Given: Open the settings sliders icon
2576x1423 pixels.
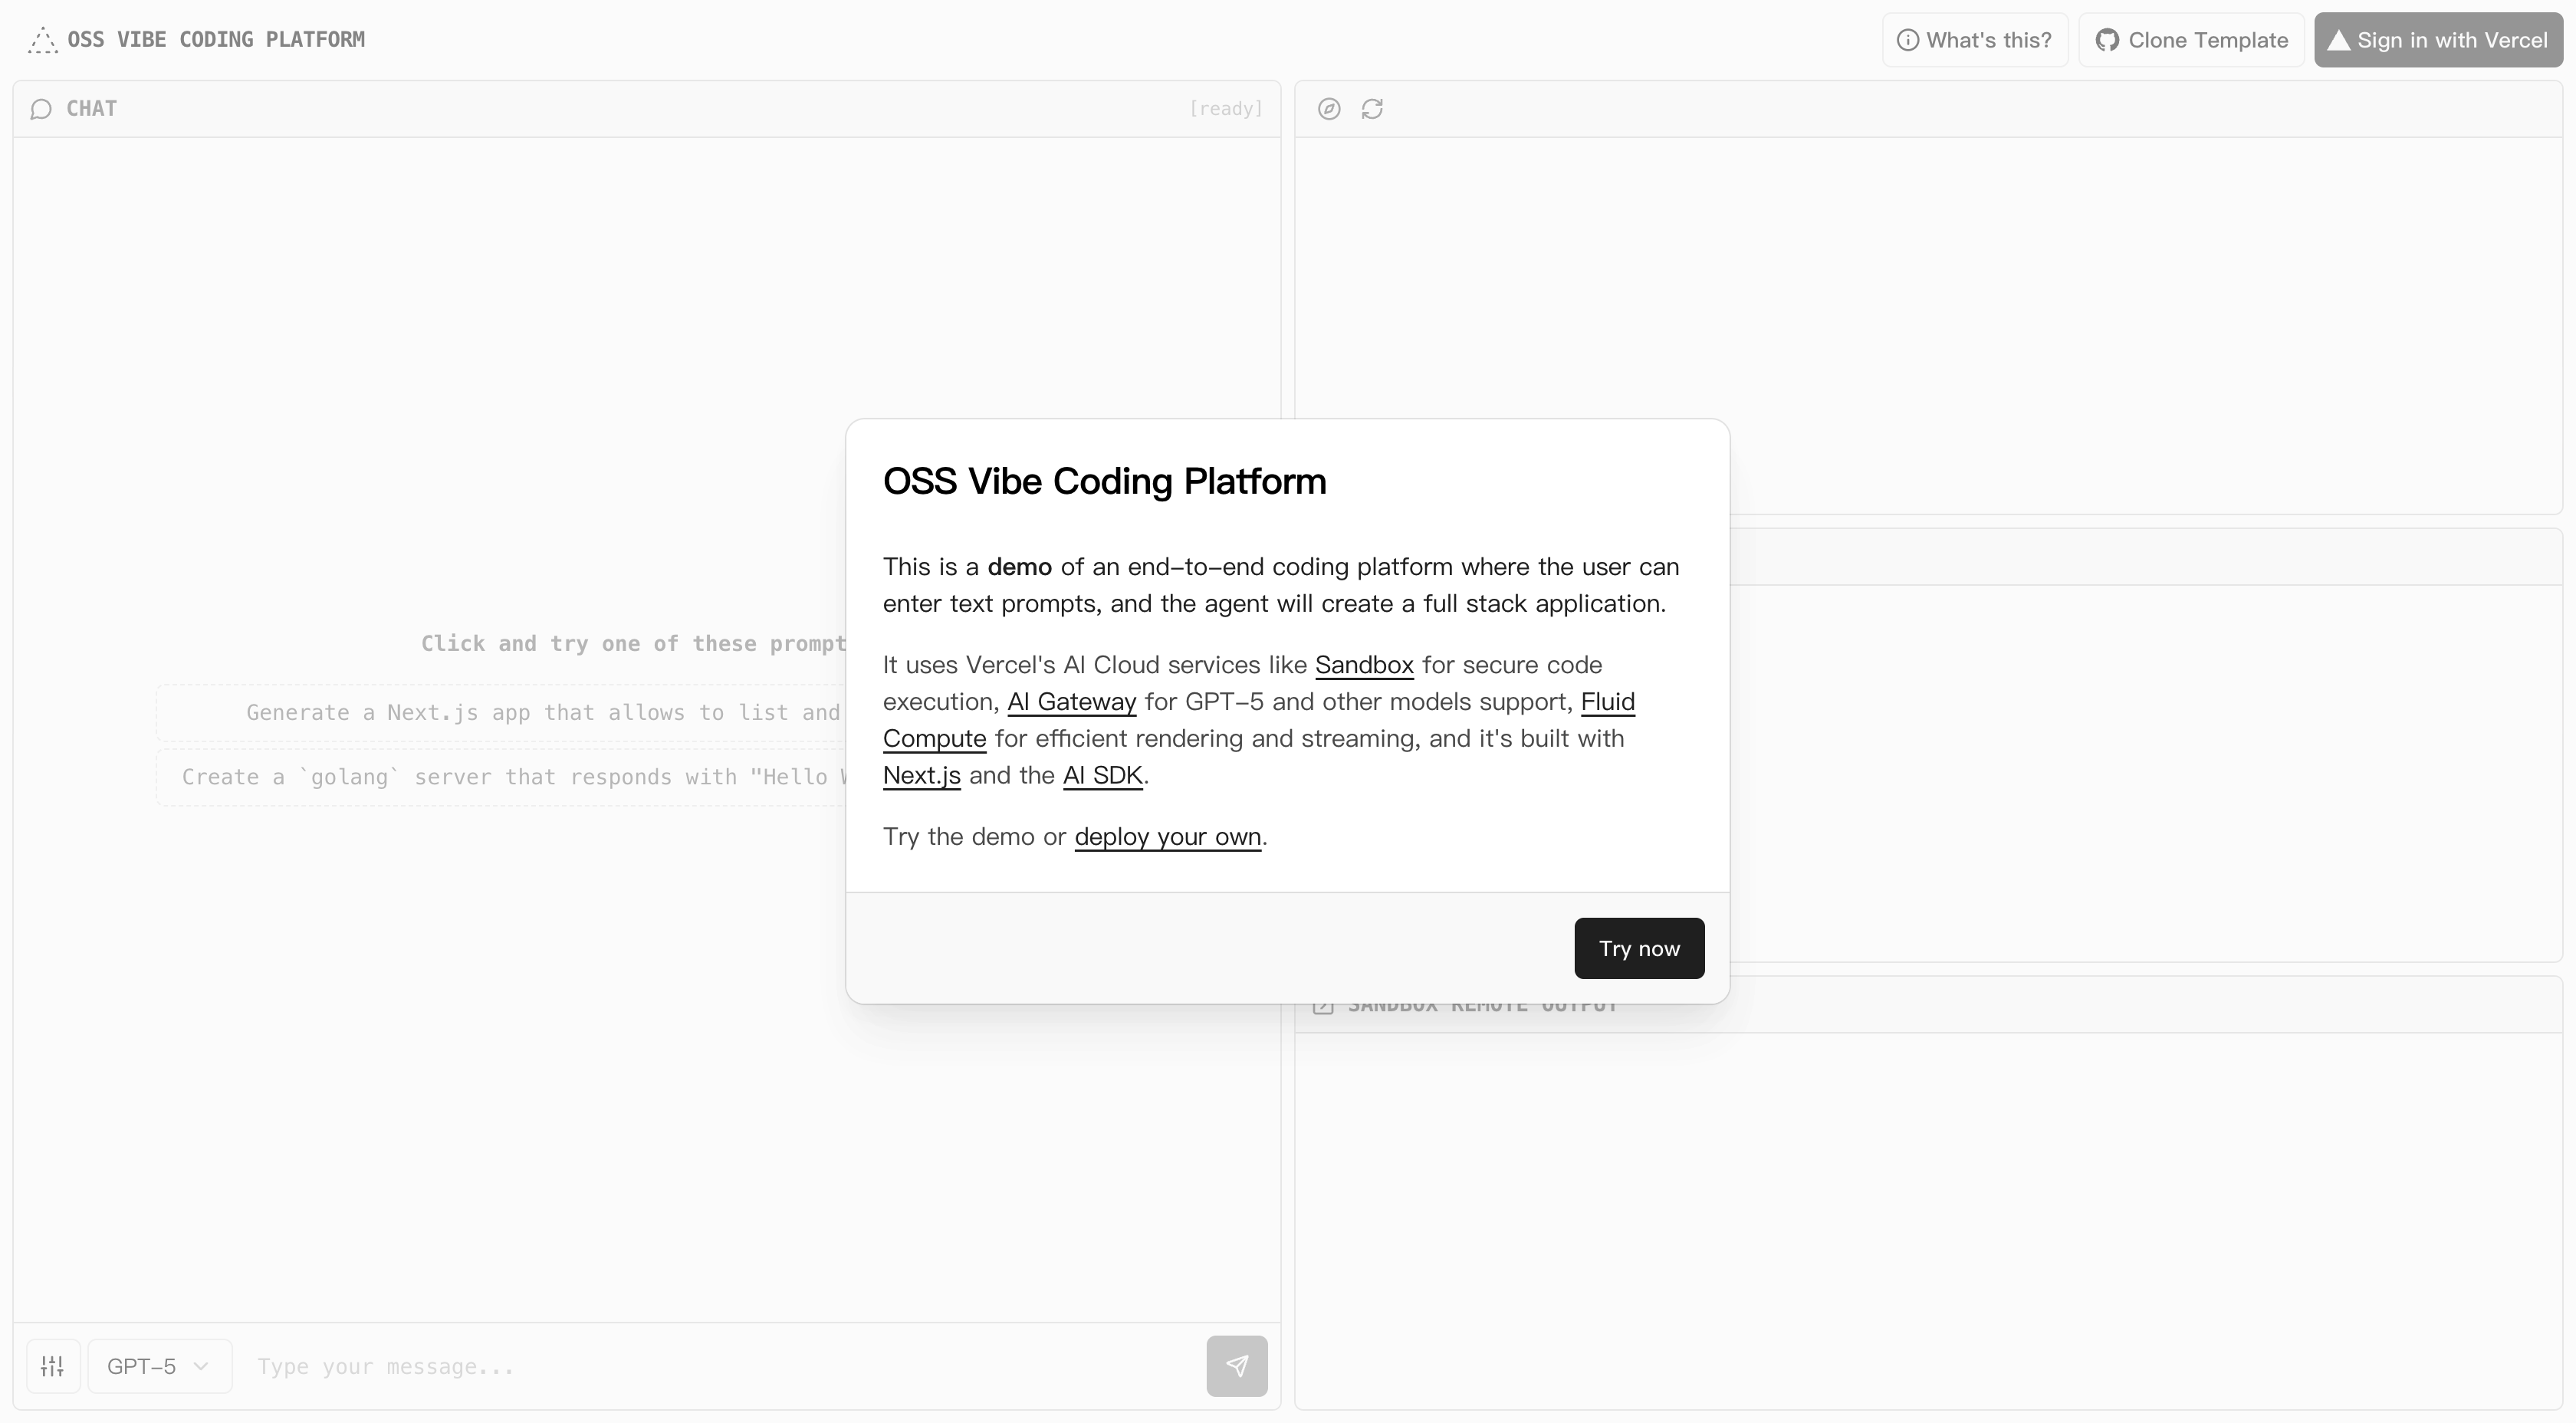Looking at the screenshot, I should (x=53, y=1366).
